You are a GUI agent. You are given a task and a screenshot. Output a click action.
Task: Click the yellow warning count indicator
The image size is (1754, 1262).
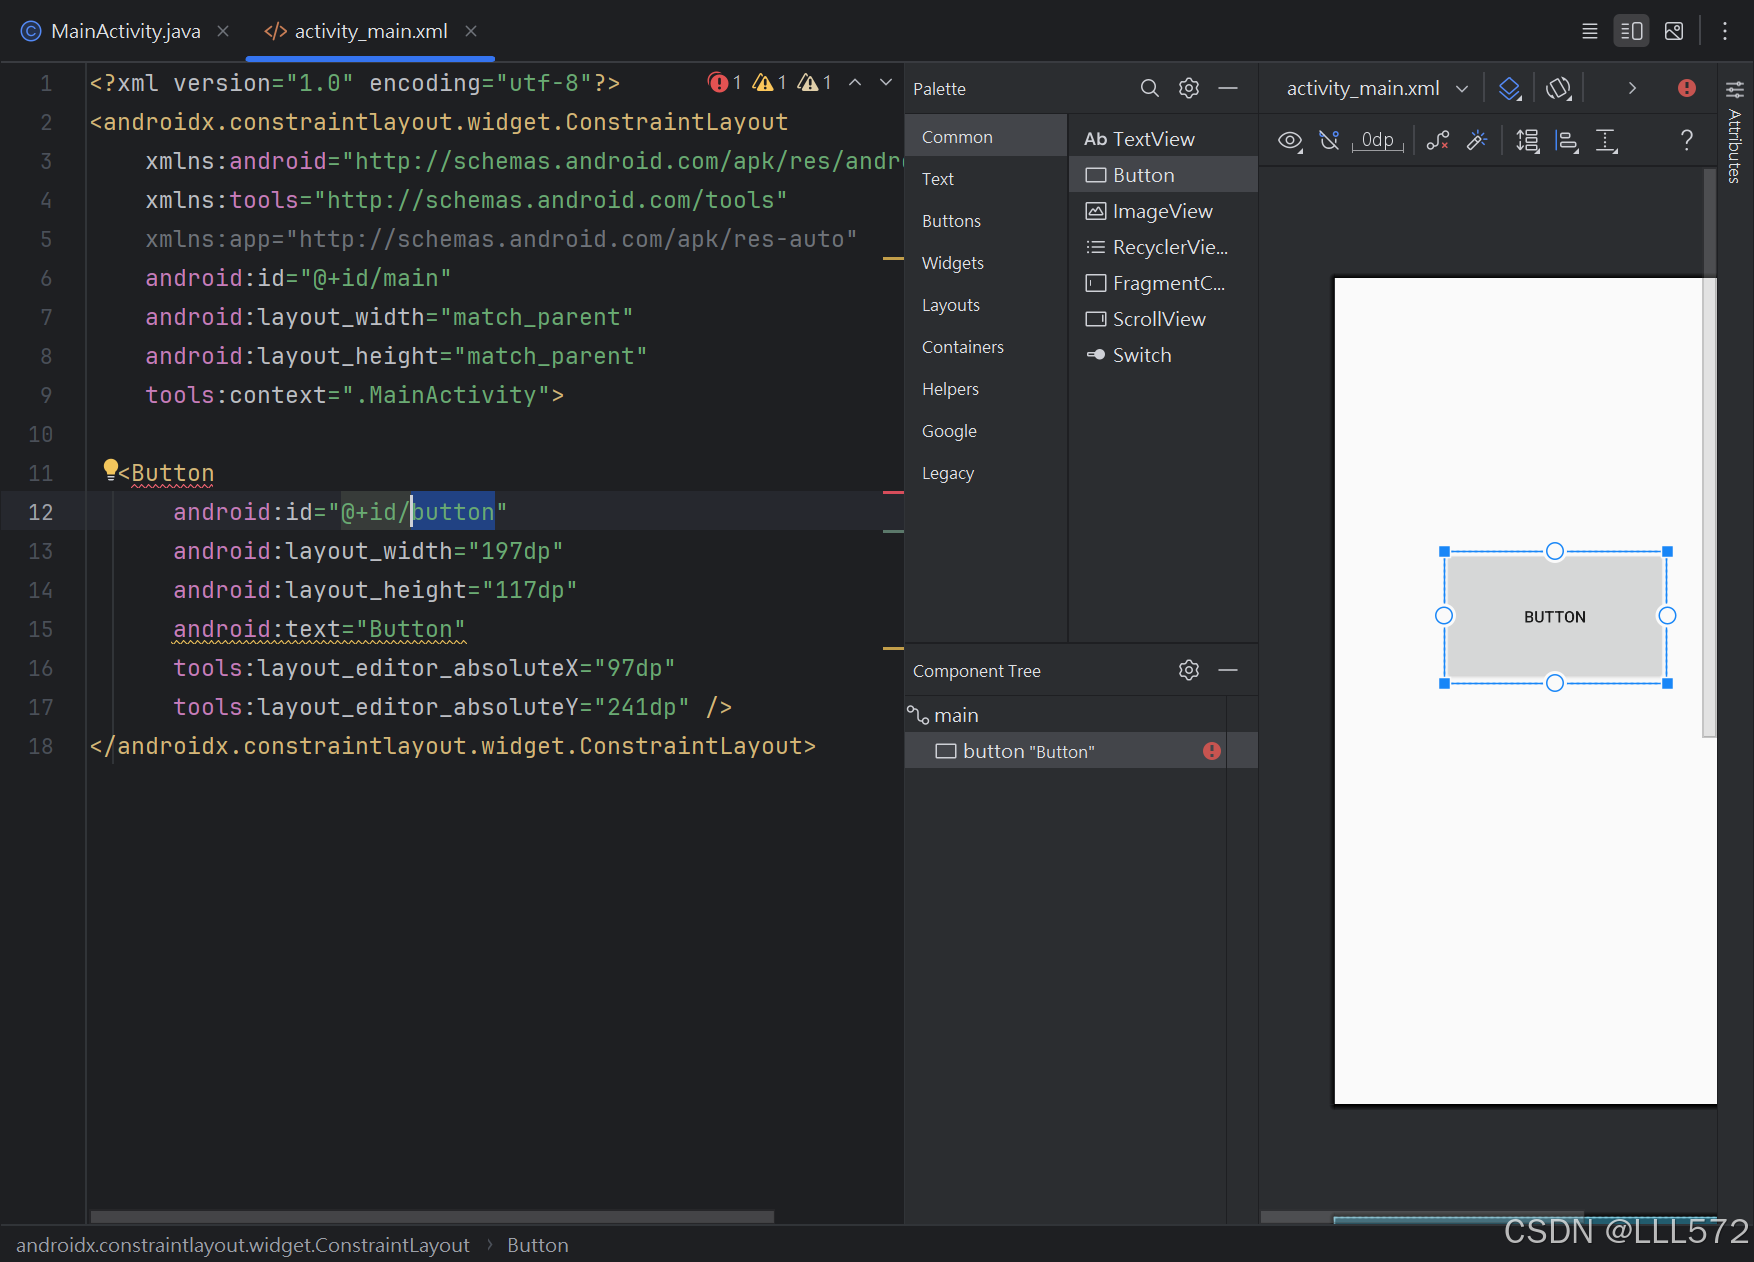(770, 82)
